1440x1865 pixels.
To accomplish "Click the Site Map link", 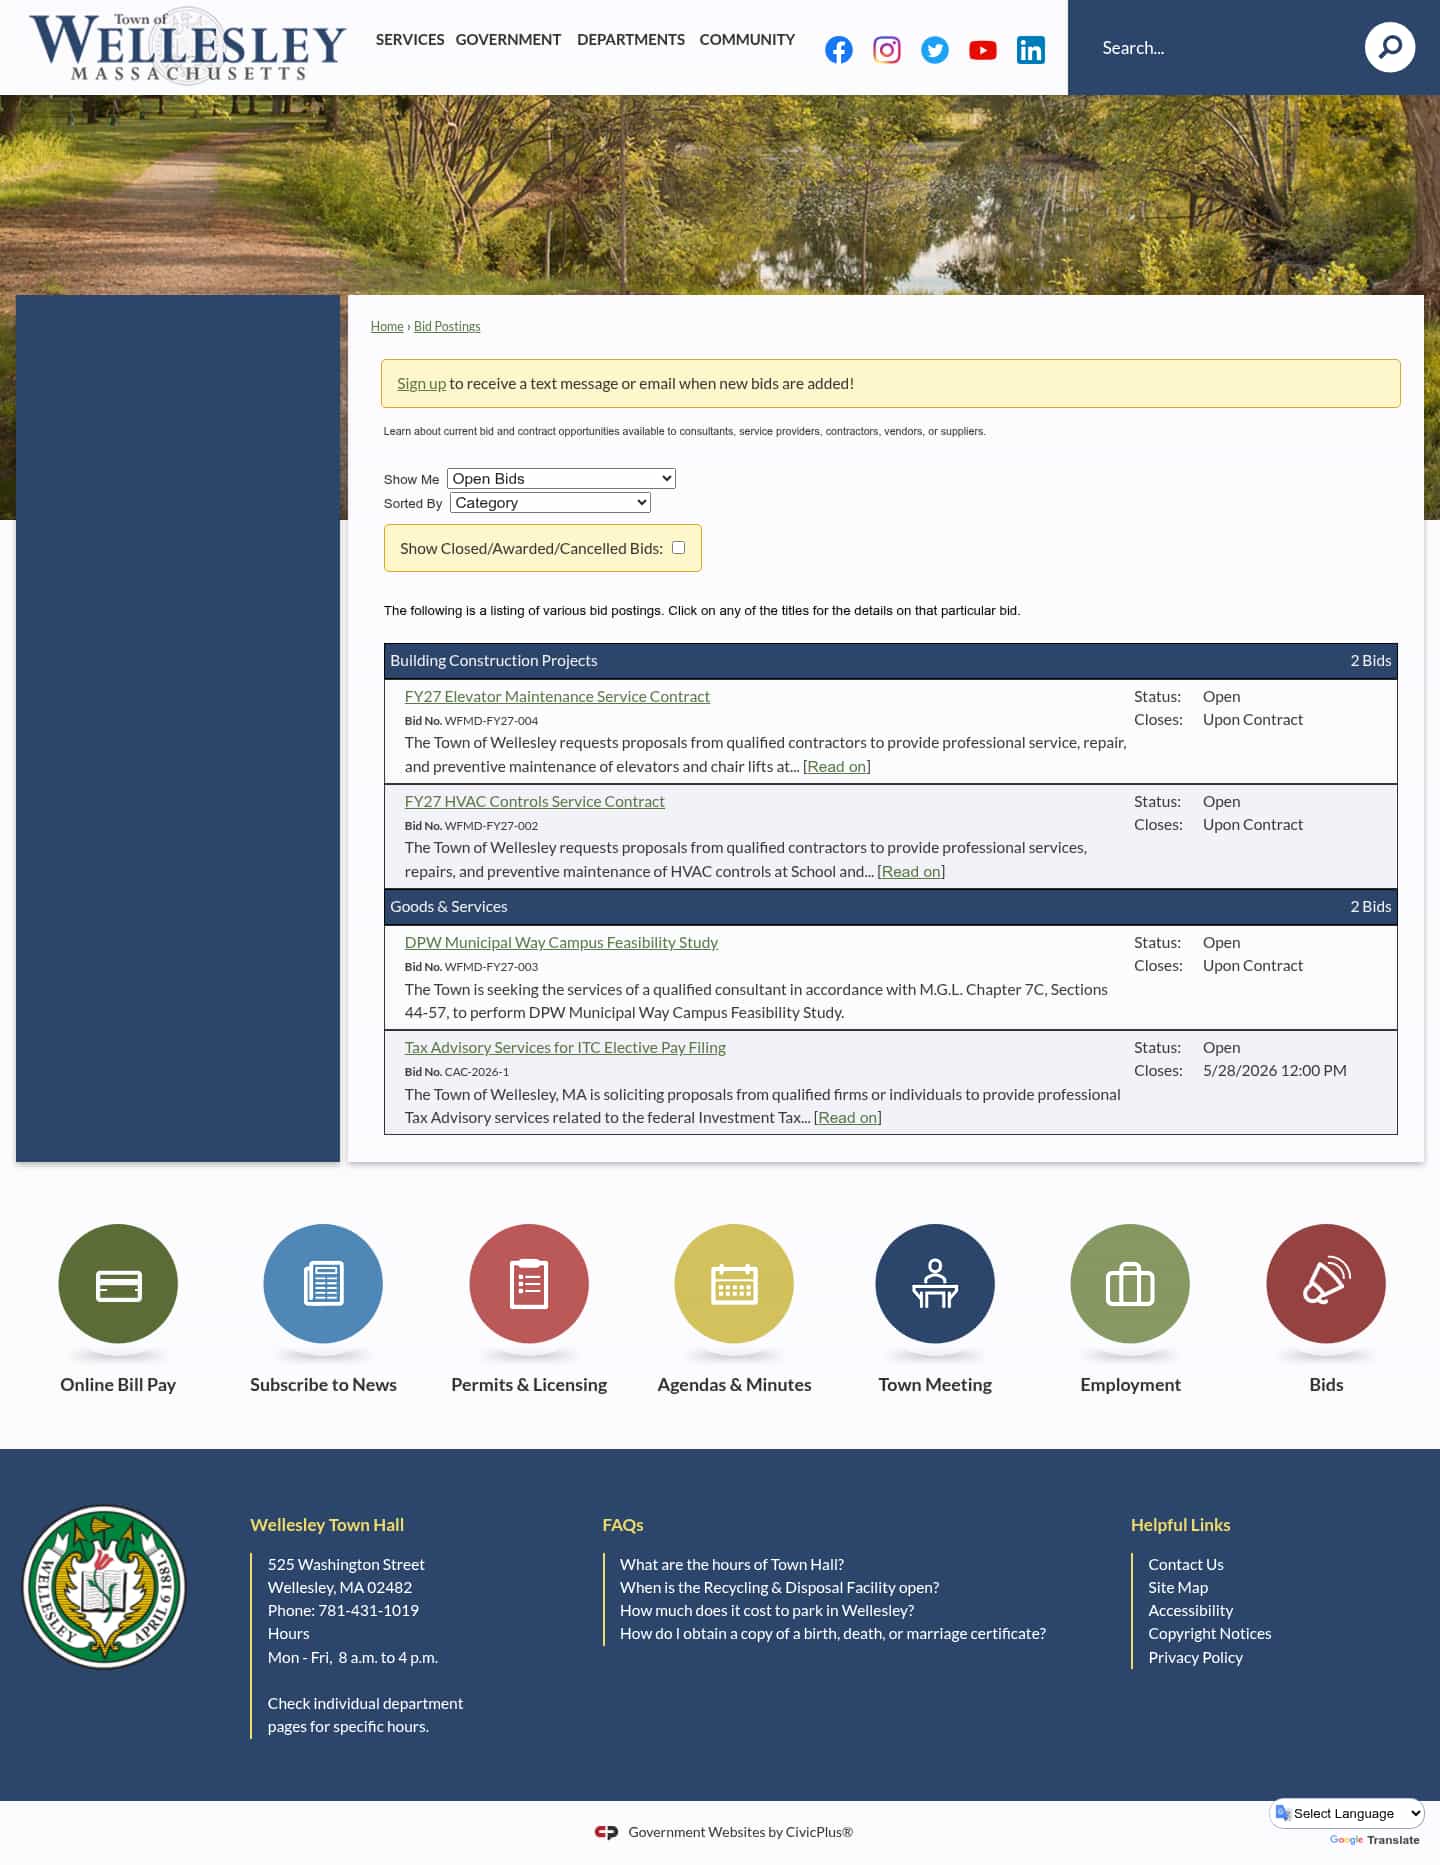I will 1178,1588.
